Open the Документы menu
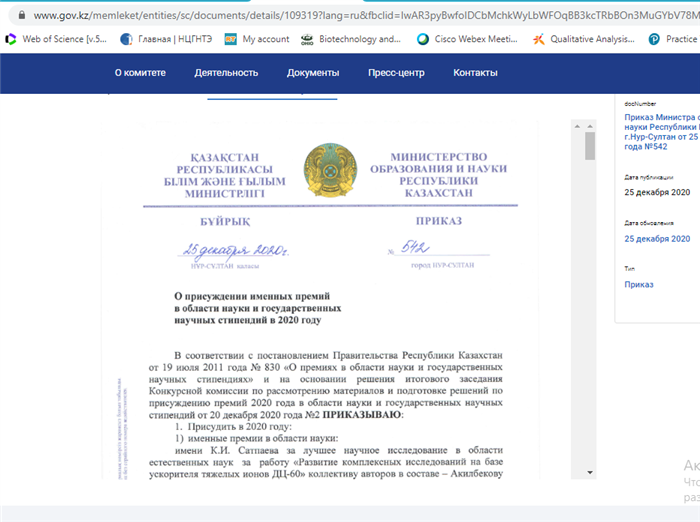This screenshot has height=522, width=700. pos(313,73)
